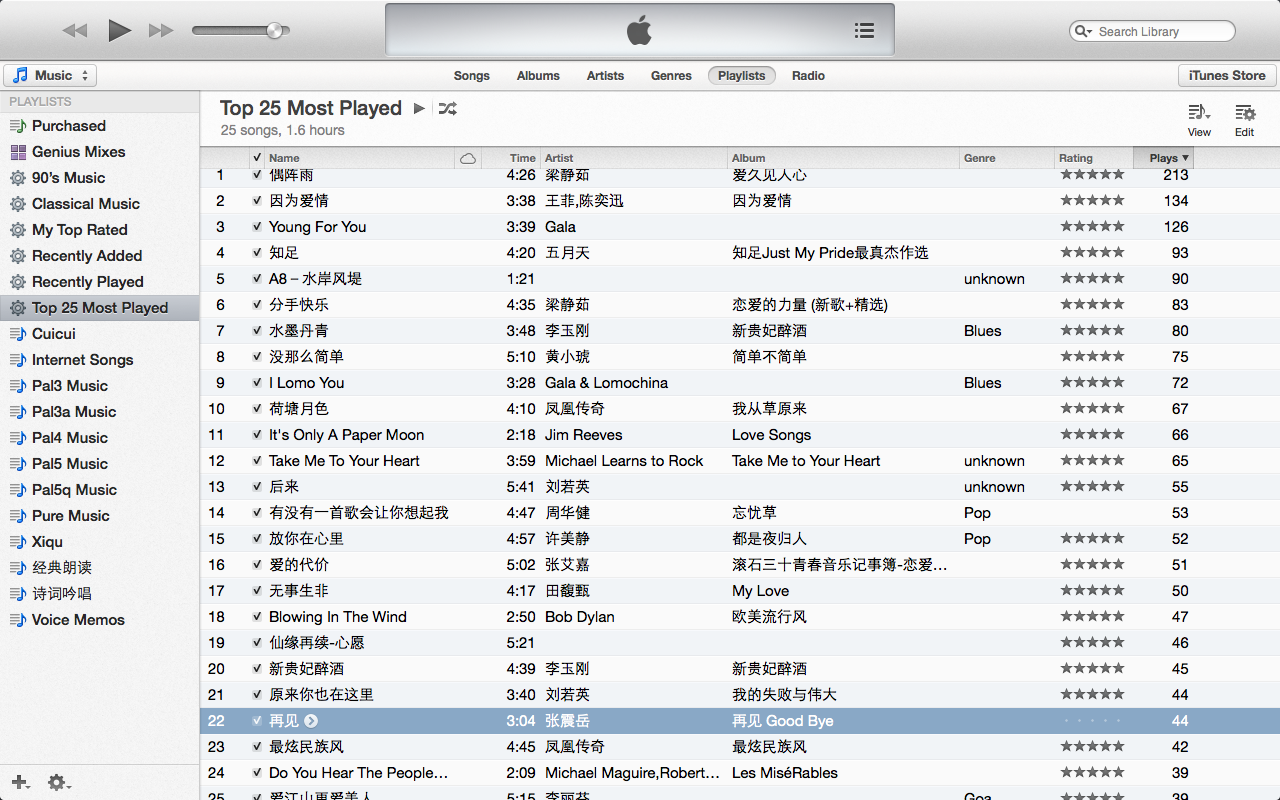
Task: Open the search magnifier options
Action: point(1083,31)
